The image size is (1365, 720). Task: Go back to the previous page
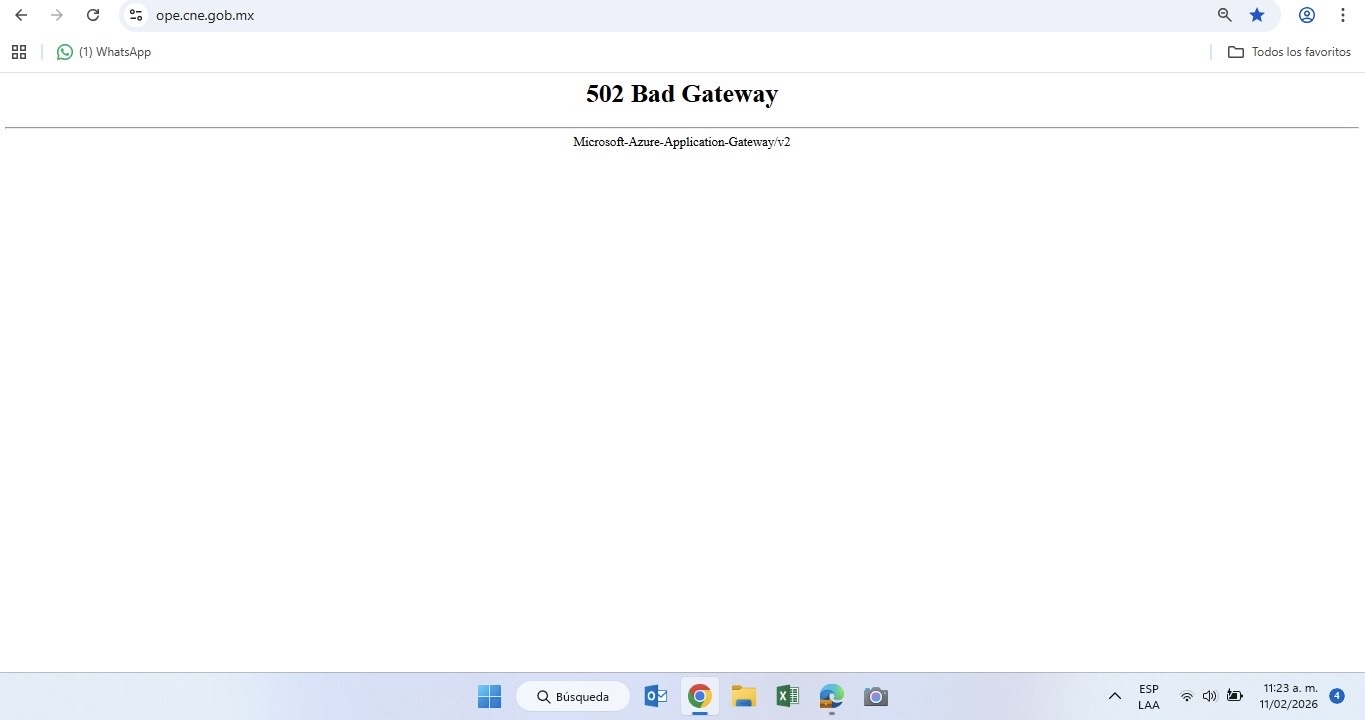tap(21, 15)
